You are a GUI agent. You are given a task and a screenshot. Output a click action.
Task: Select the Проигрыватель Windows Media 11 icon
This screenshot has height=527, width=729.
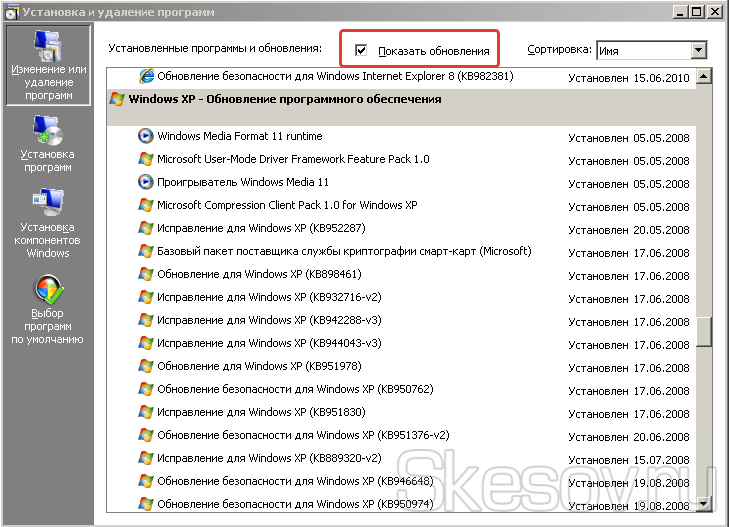[146, 182]
